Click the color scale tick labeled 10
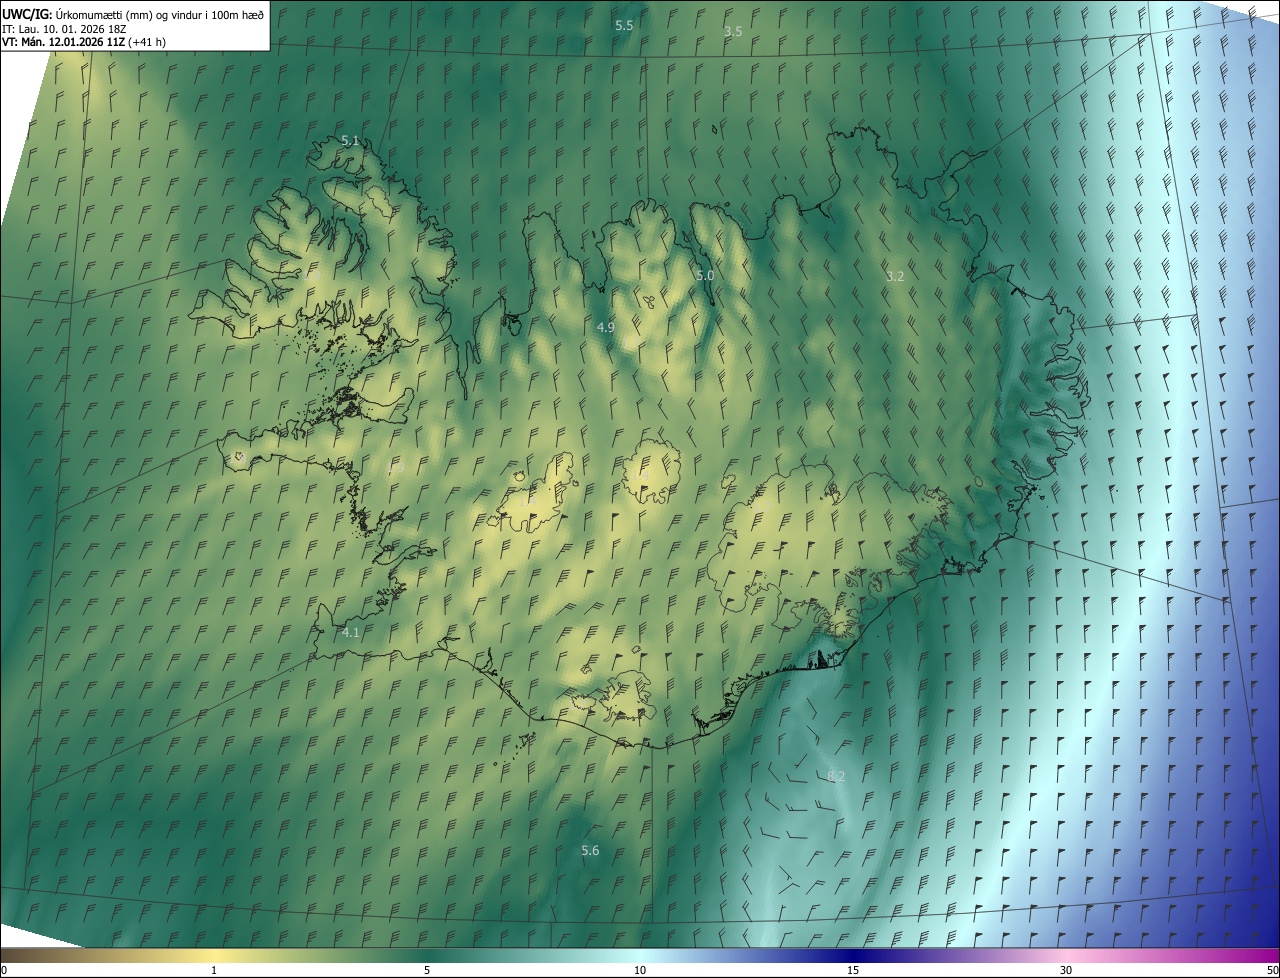The image size is (1280, 978). (x=640, y=970)
